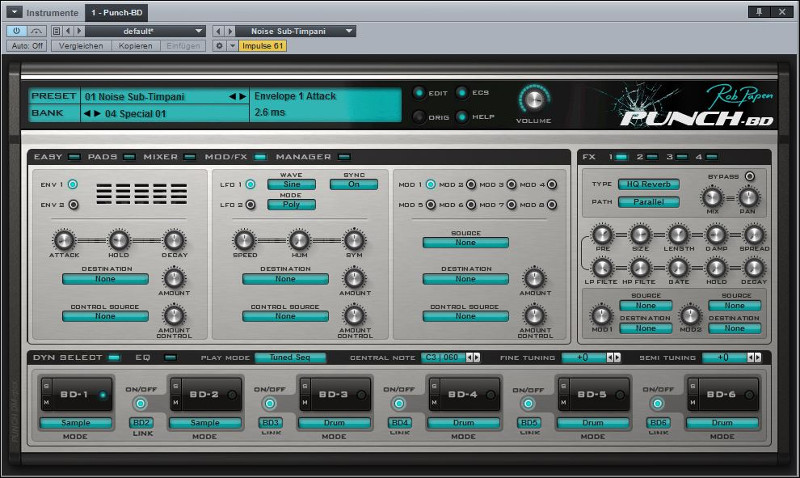
Task: Click the LFO SPEED knob
Action: coord(244,240)
